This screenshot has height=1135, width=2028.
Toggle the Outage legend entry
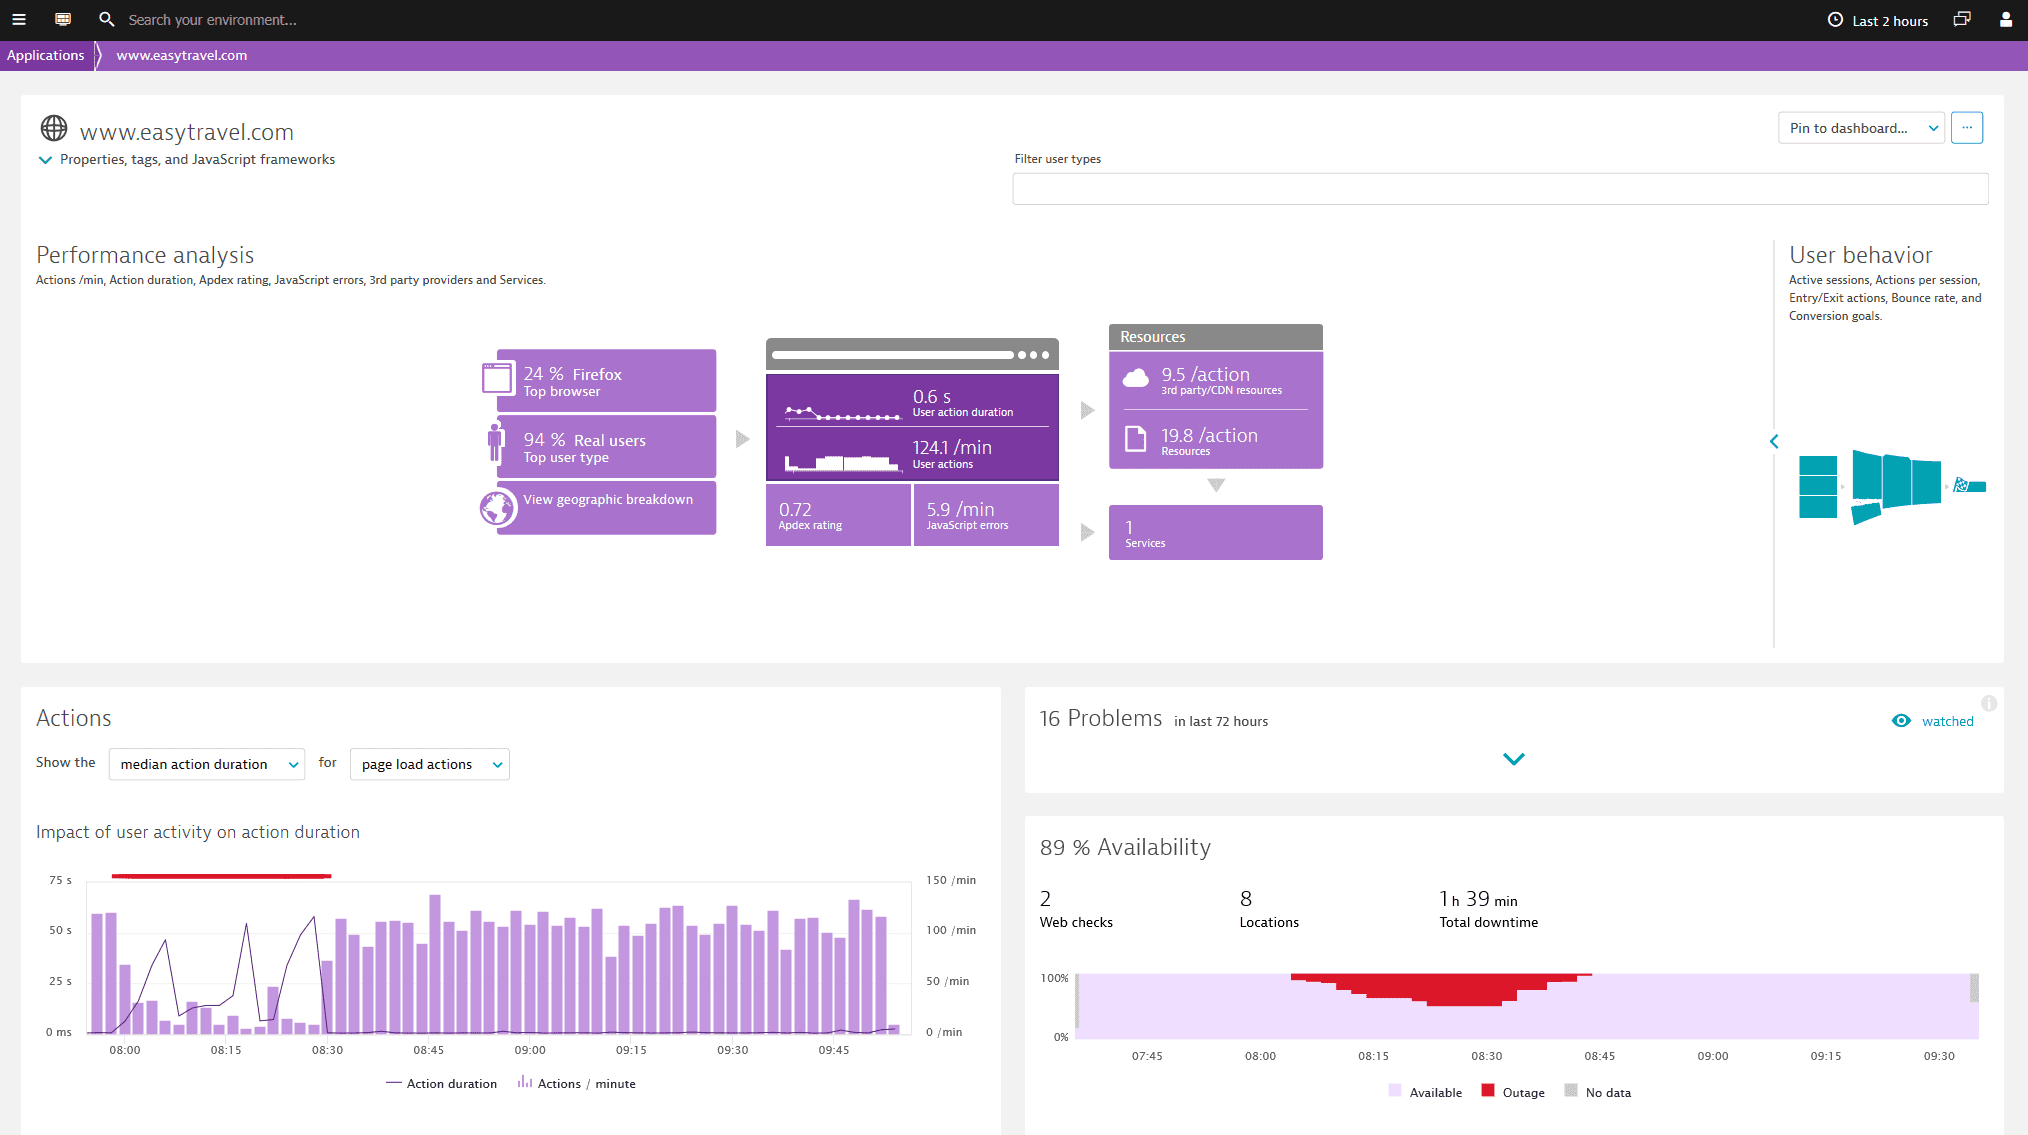1512,1092
